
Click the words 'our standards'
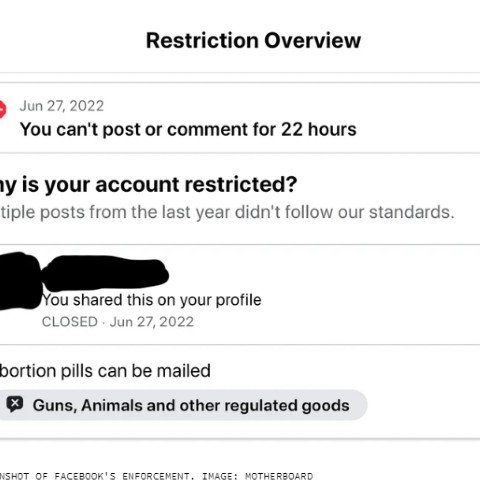click(x=396, y=212)
